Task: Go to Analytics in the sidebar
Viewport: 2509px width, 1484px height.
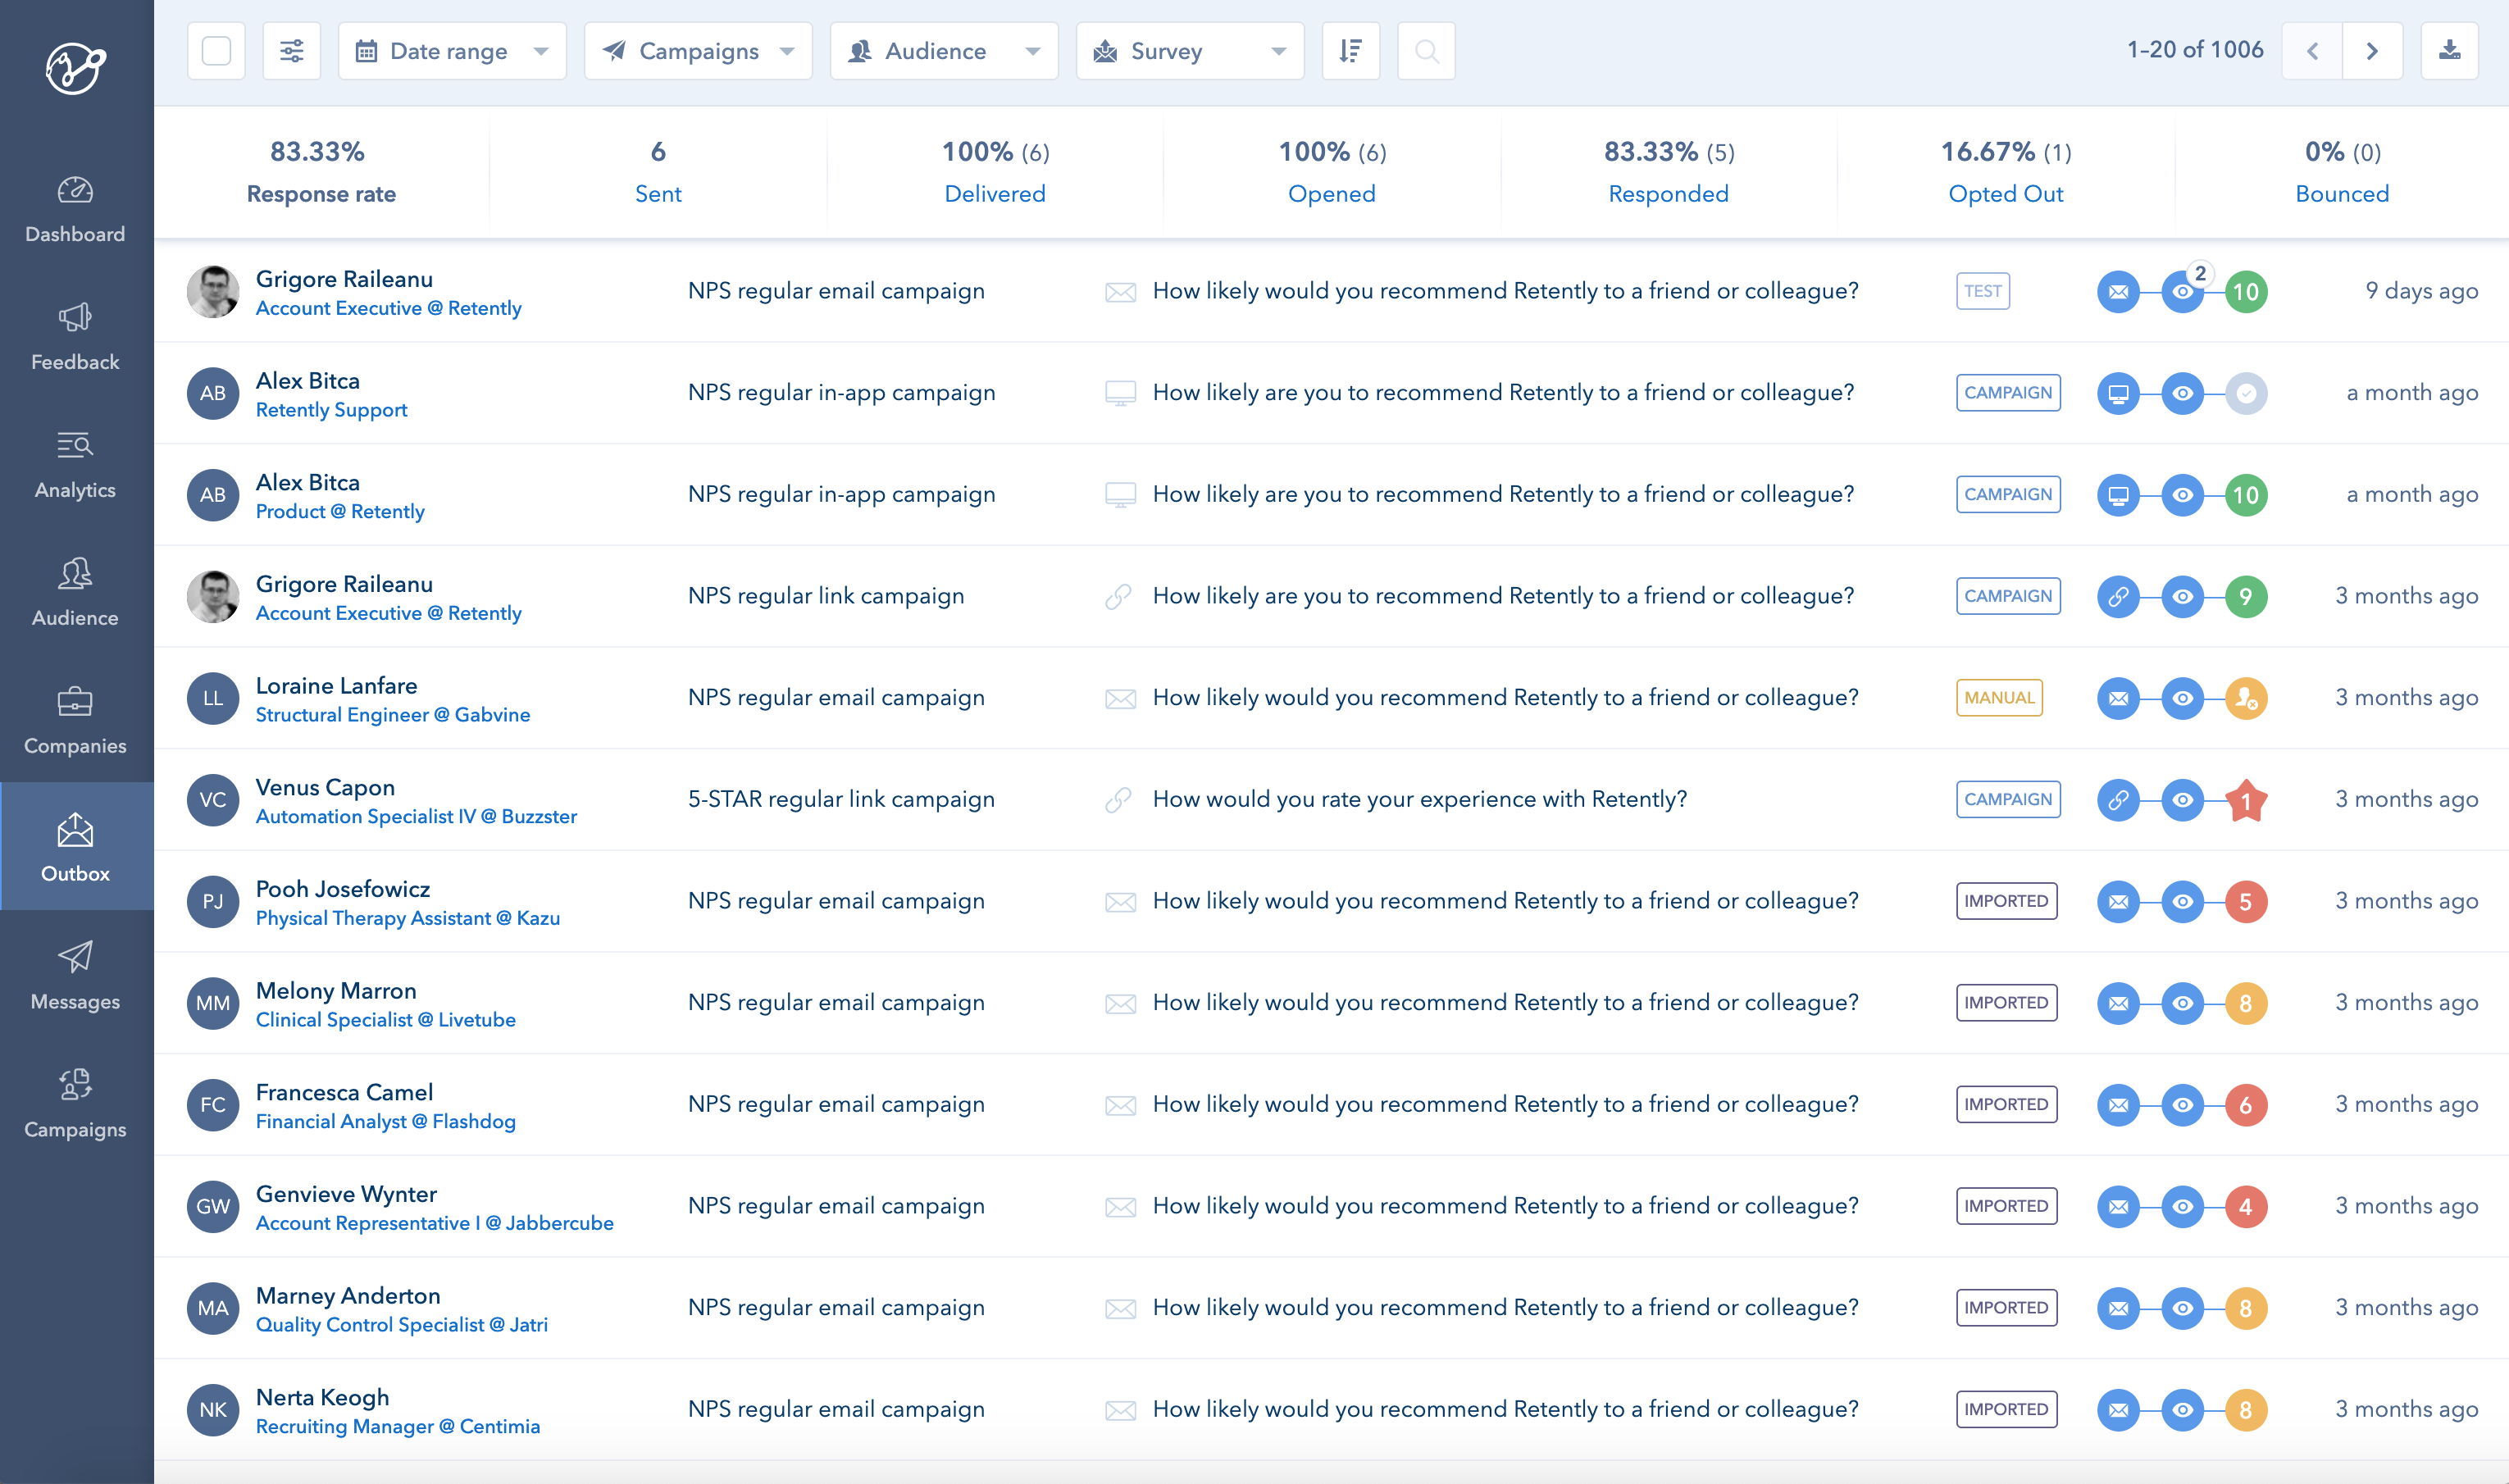Action: click(76, 466)
